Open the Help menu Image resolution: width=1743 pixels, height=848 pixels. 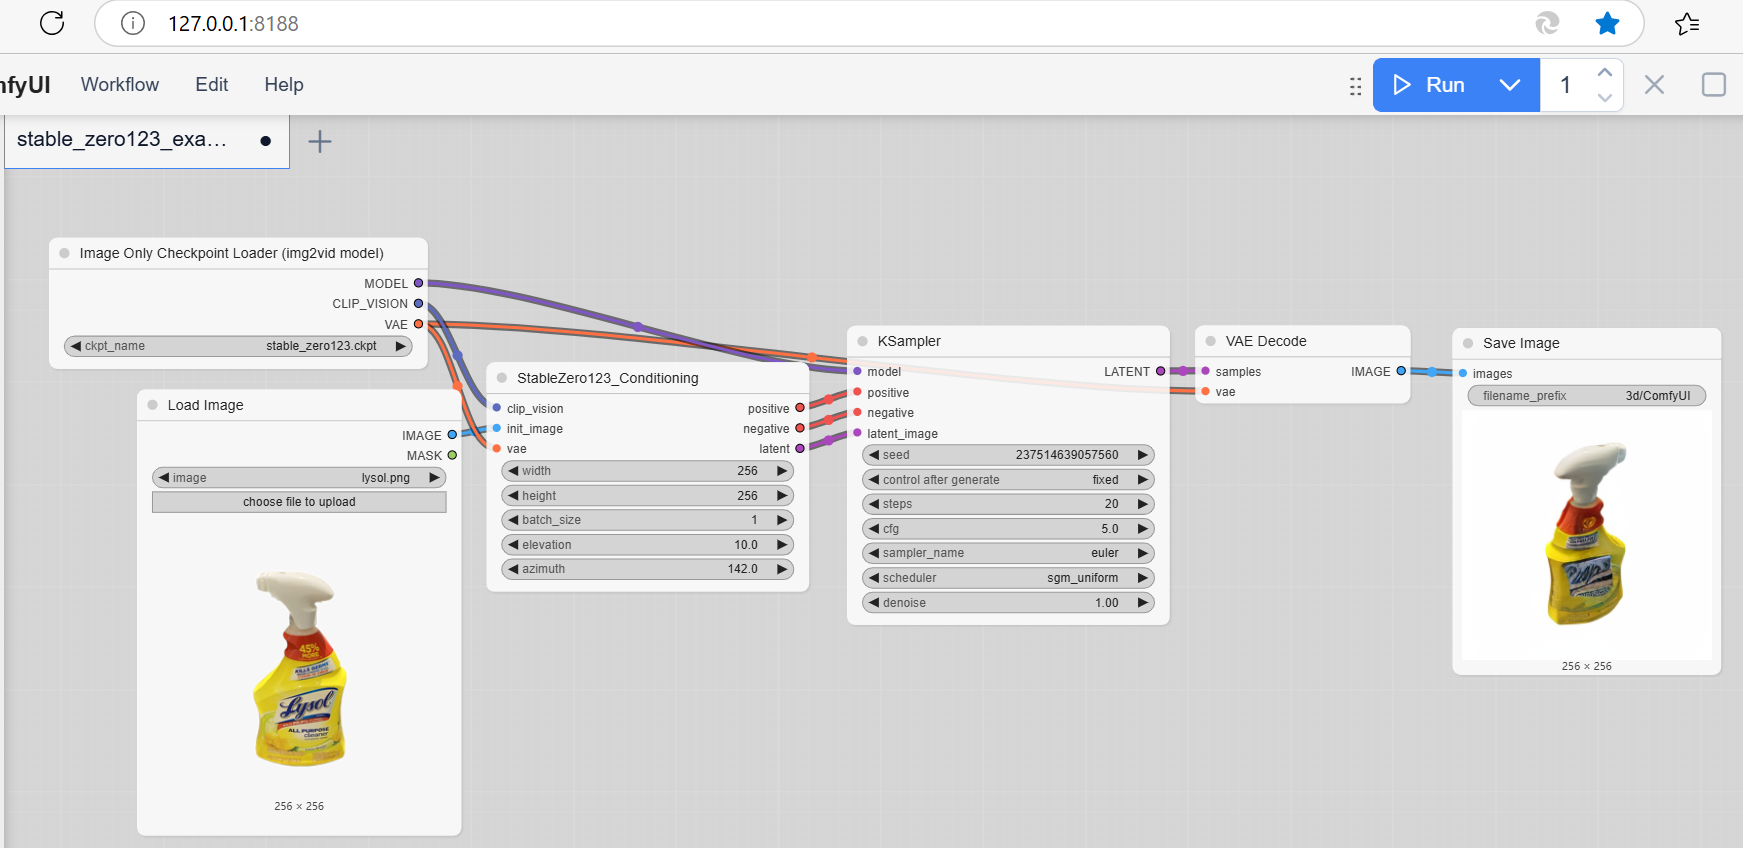284,85
